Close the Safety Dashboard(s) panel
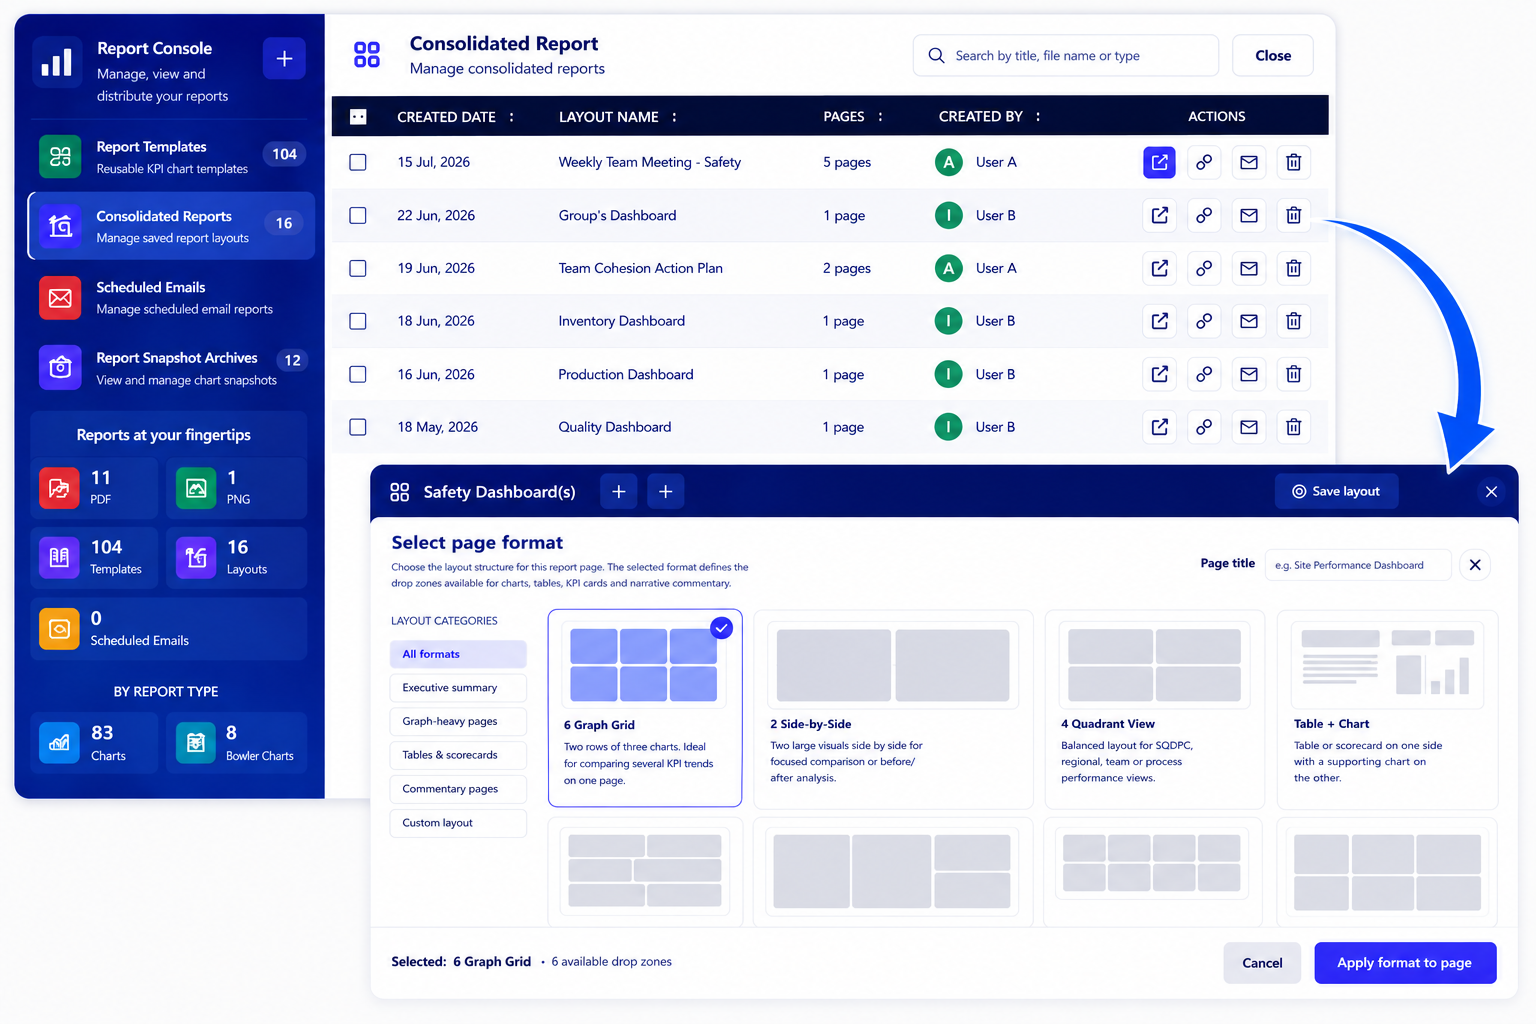Screen dimensions: 1536x1024 point(1491,492)
